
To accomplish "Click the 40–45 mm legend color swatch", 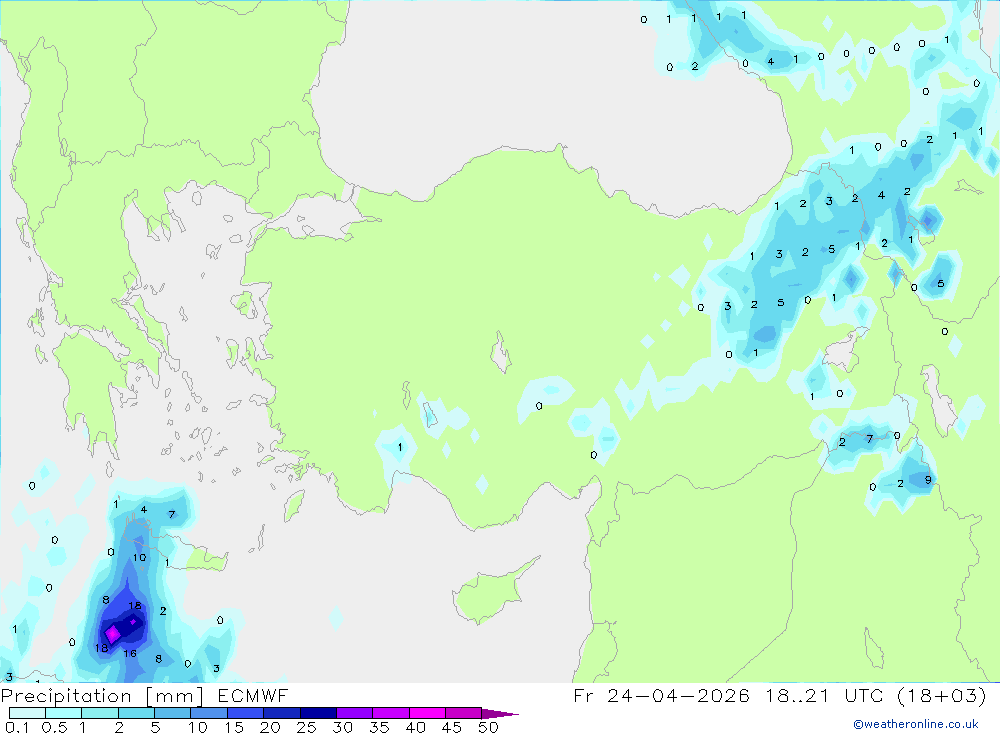I will pyautogui.click(x=427, y=713).
